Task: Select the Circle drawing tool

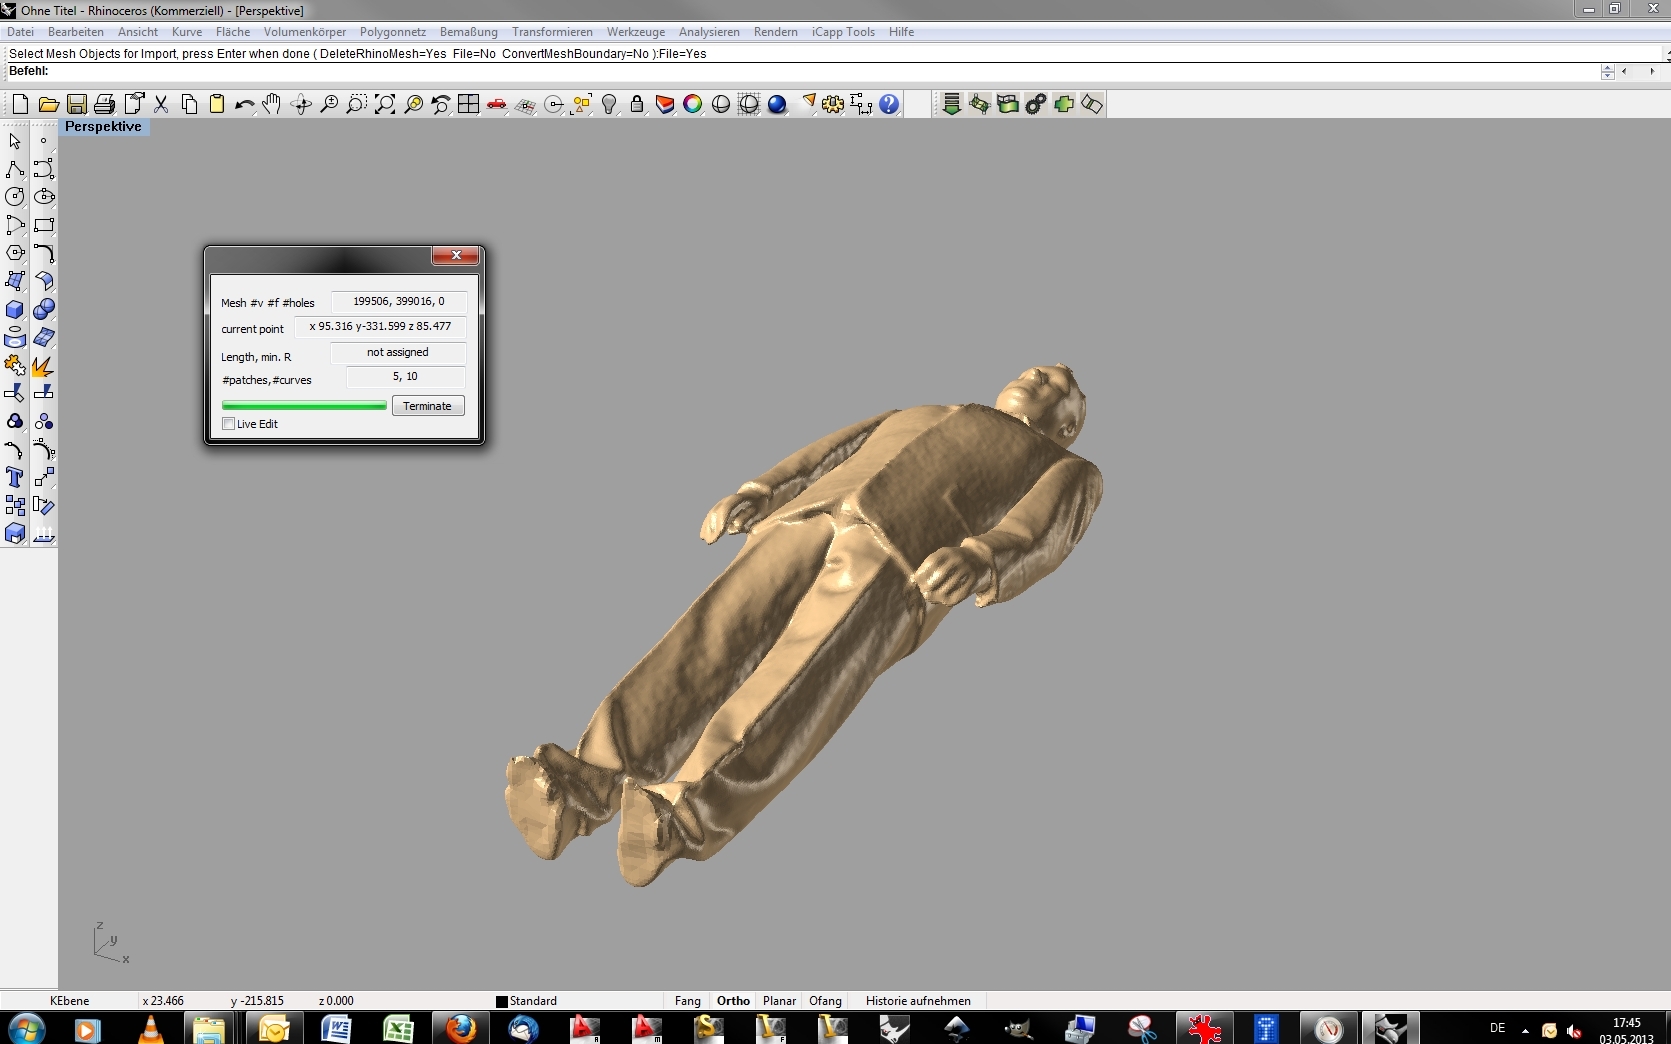Action: (x=15, y=197)
